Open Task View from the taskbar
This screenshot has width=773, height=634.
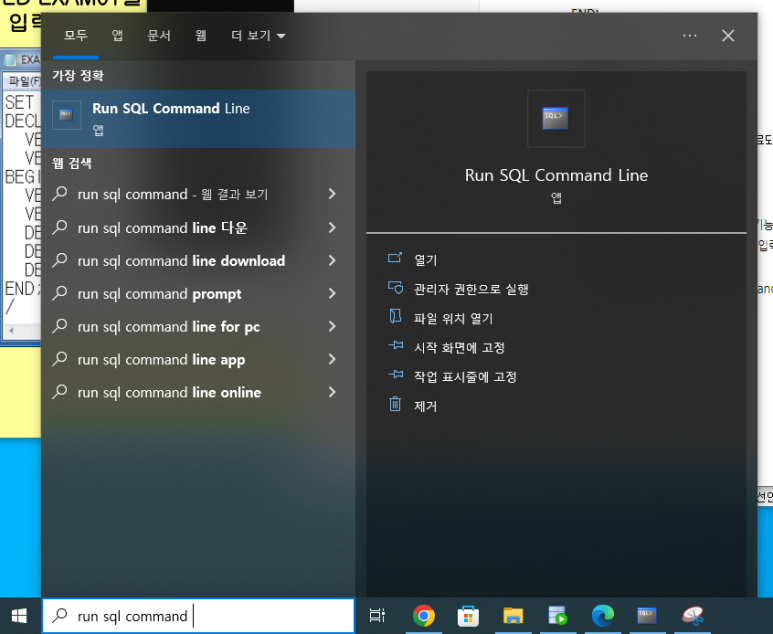pos(377,616)
